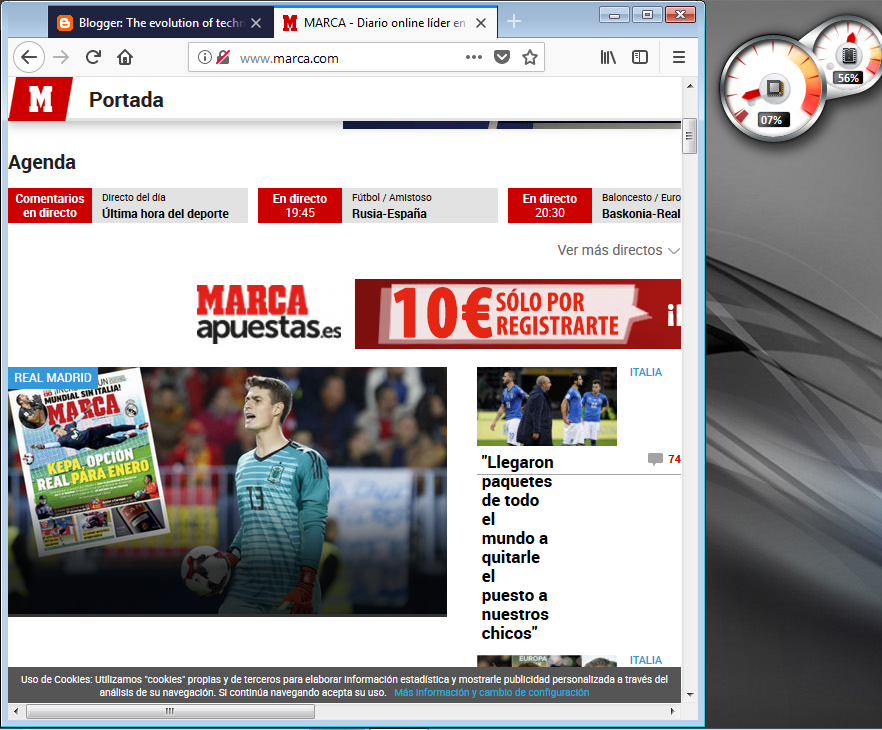Click the vertical scrollbar thumb
Screen dimensions: 882x730
(690, 136)
